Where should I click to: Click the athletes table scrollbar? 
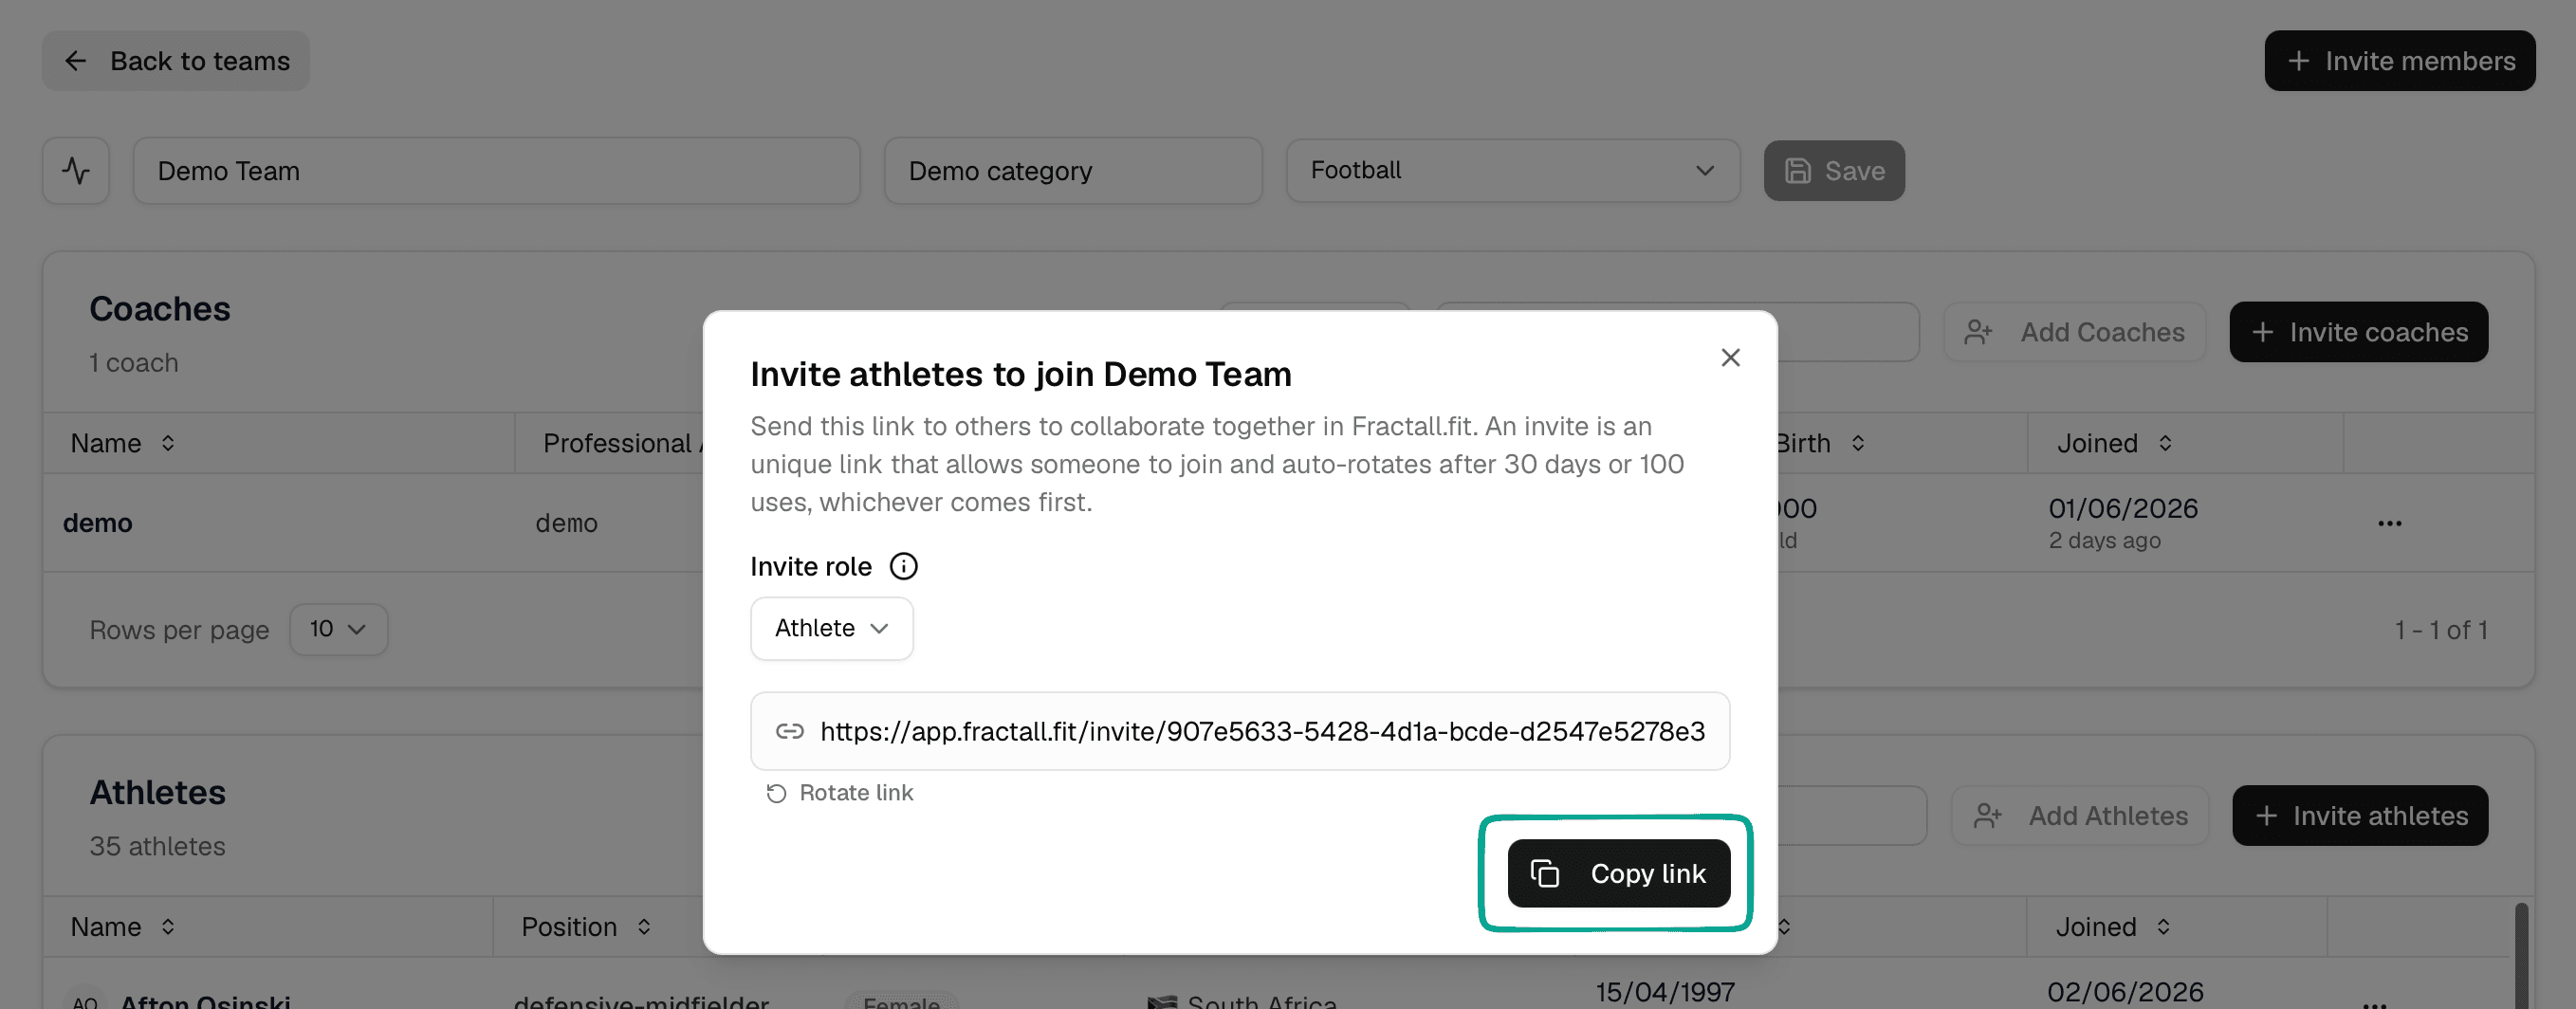[2520, 955]
